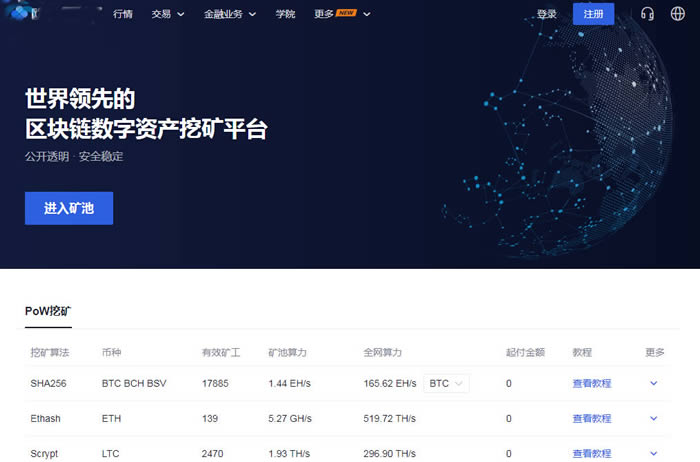Screen dimensions: 700x462
Task: Expand more details for SHA256 row
Action: 654,383
